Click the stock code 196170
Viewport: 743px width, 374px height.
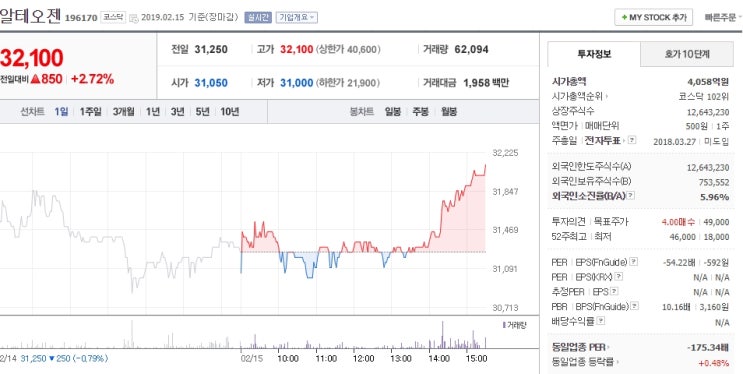coord(81,18)
